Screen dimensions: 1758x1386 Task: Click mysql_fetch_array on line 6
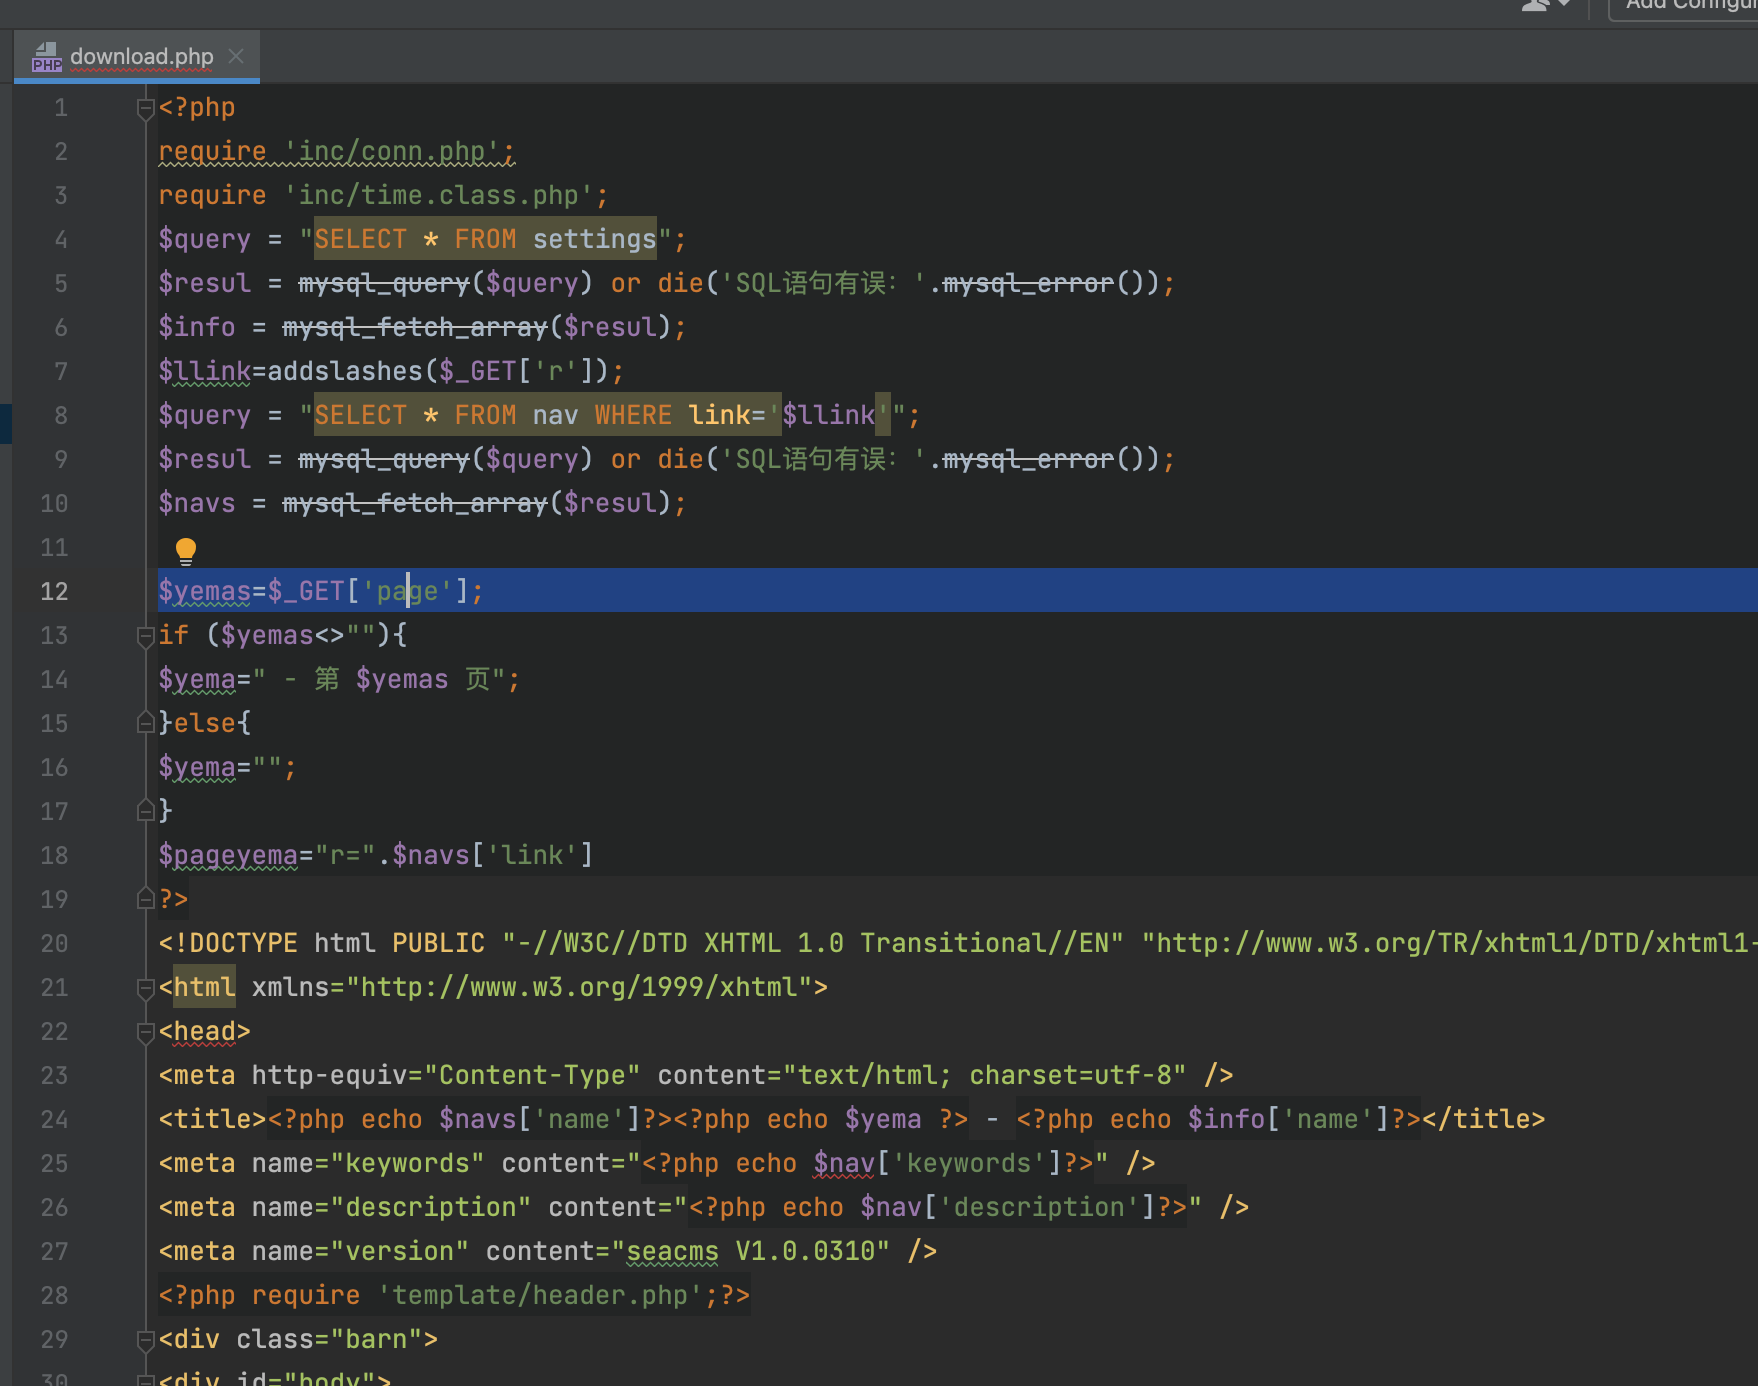(x=415, y=327)
